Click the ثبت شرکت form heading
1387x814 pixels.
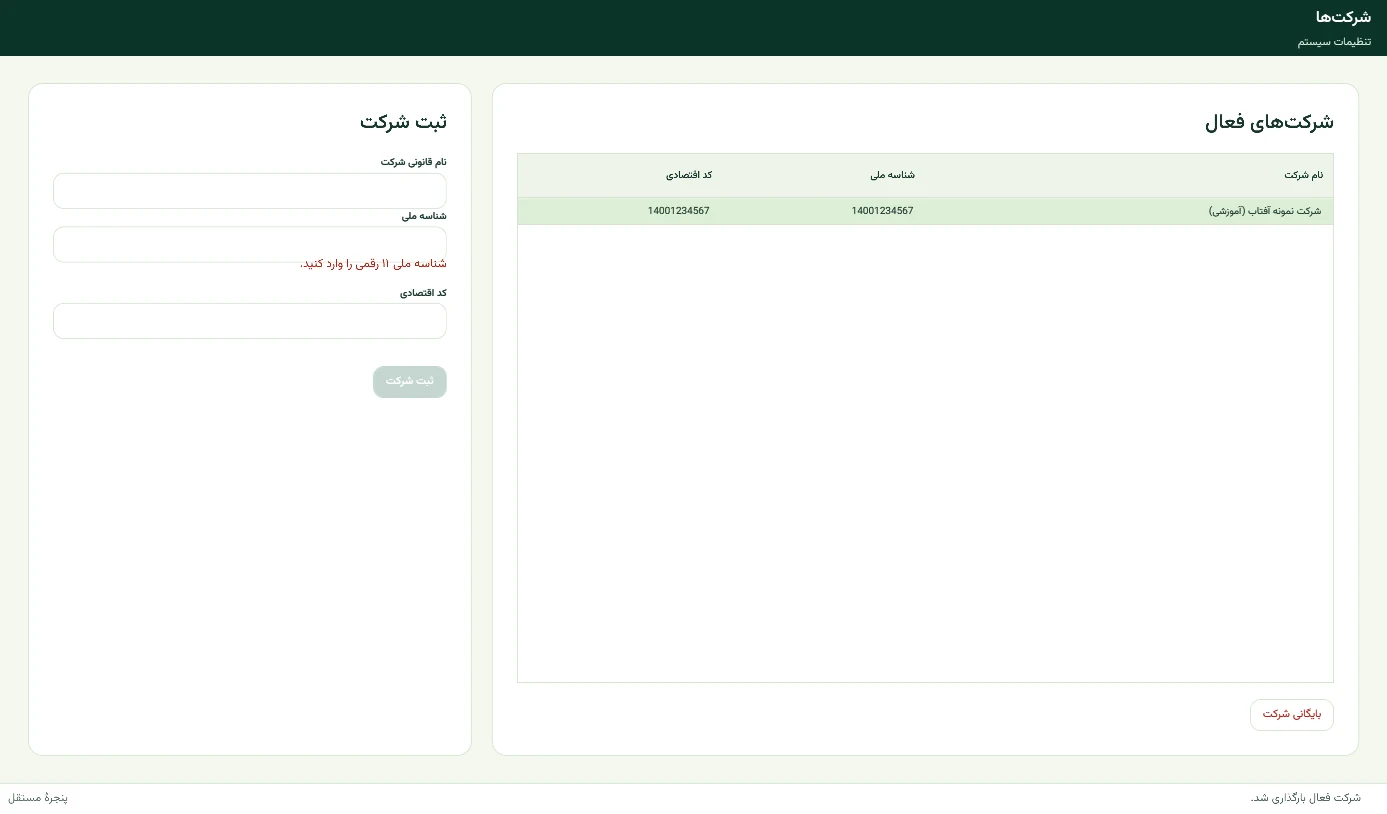[x=403, y=123]
